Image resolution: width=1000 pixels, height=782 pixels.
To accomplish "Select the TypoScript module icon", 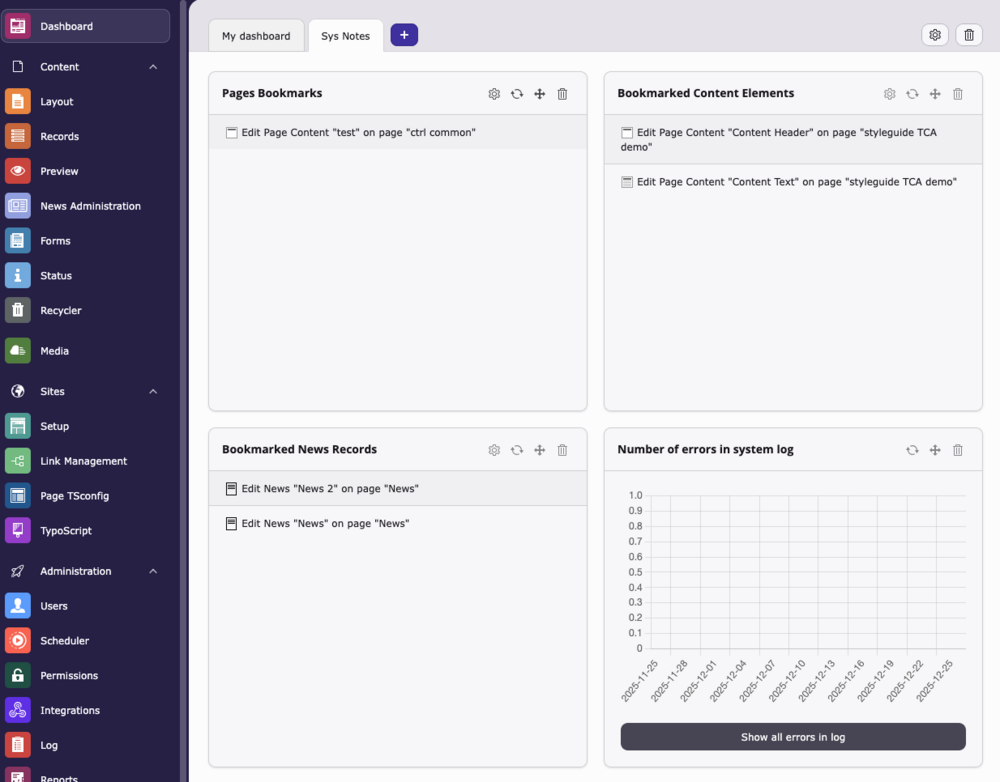I will (x=18, y=531).
